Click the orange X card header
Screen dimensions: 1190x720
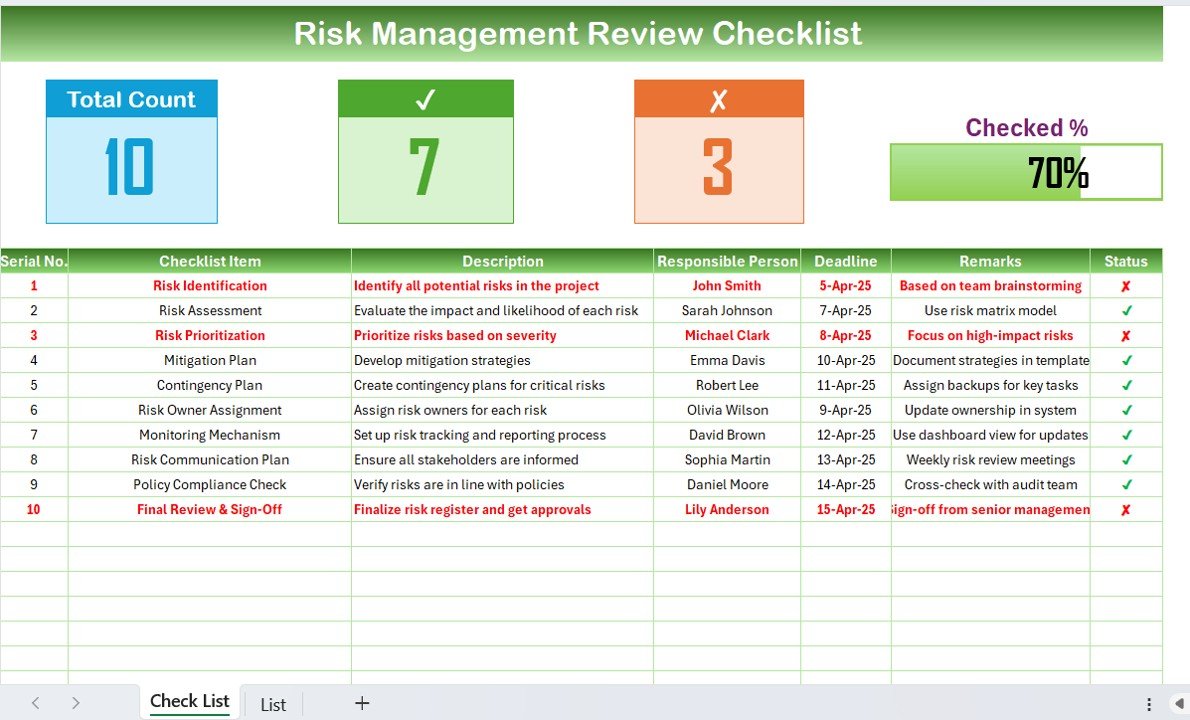[x=719, y=99]
